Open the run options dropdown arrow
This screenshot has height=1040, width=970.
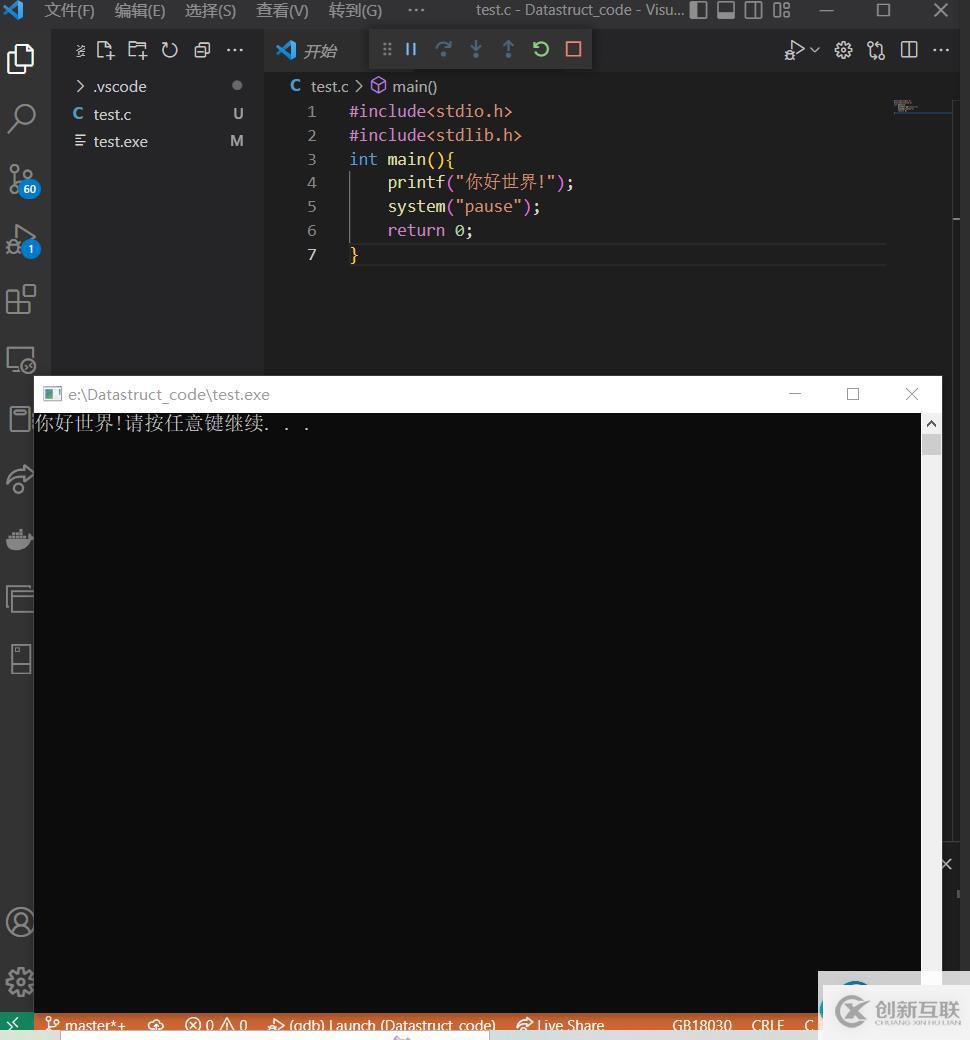(815, 50)
